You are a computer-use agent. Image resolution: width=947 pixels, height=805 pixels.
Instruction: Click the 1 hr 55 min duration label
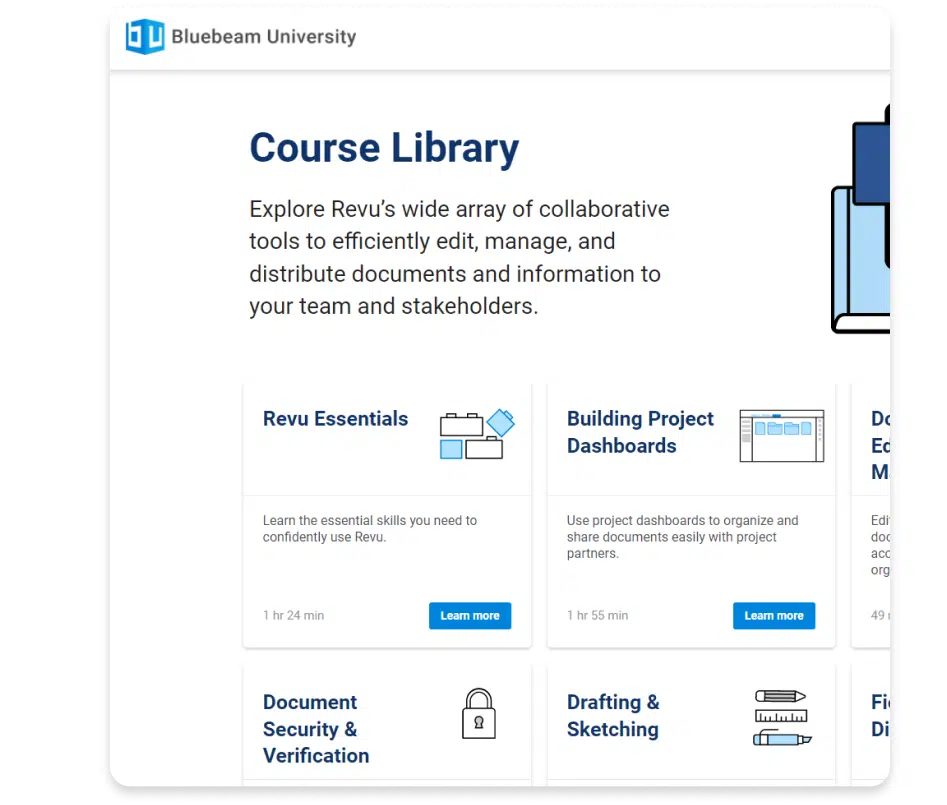pos(597,616)
